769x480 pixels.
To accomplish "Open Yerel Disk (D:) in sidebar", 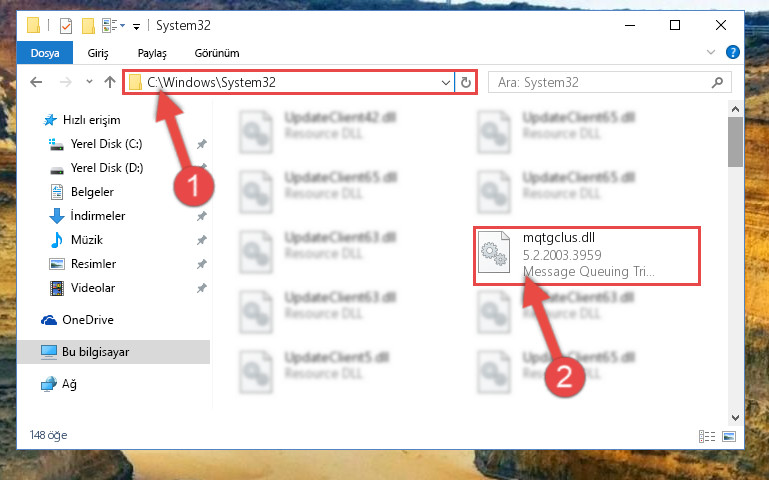I will (106, 168).
